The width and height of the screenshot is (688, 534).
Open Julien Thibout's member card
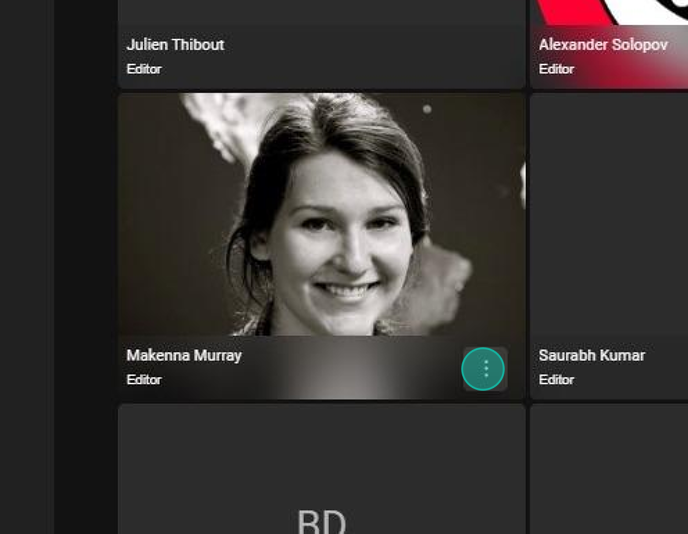click(322, 44)
